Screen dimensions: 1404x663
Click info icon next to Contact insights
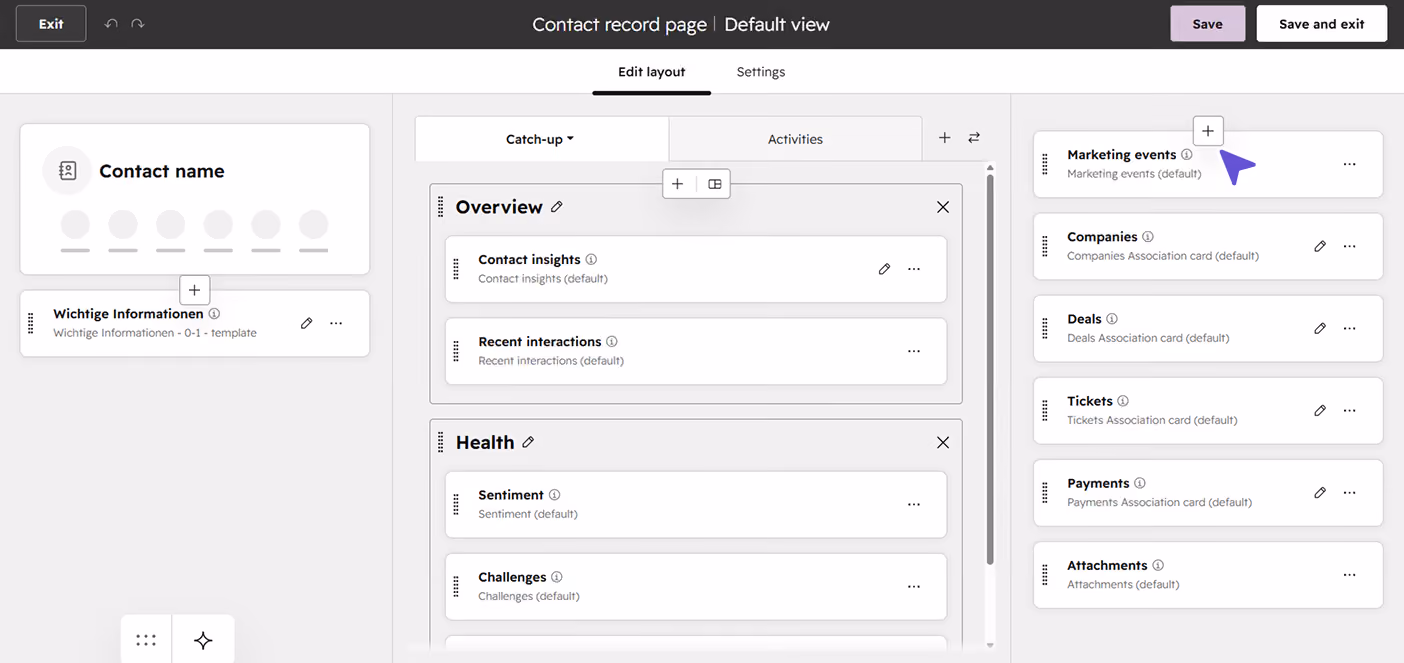pos(591,260)
